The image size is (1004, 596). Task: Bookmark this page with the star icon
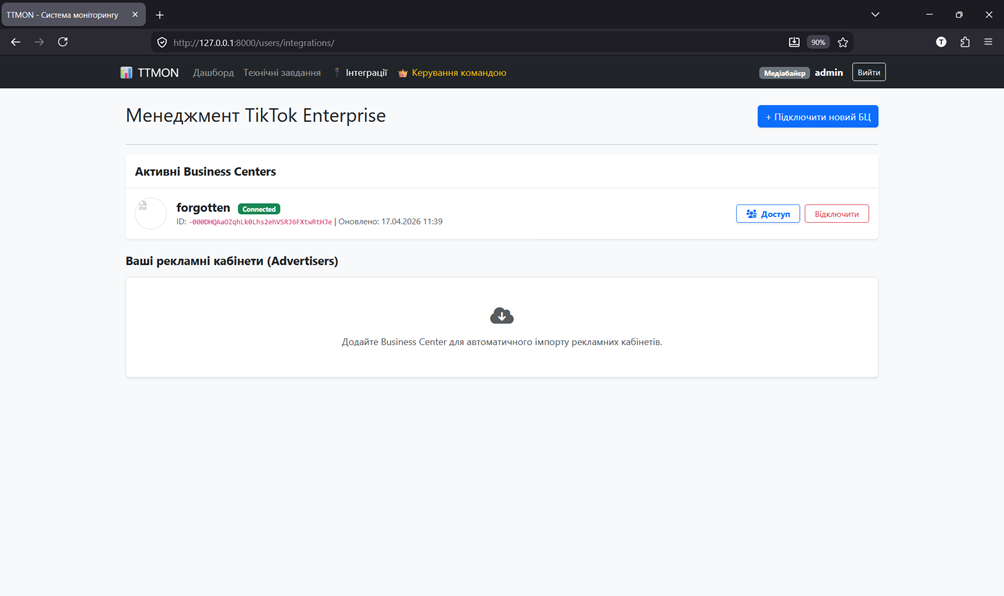pyautogui.click(x=843, y=42)
